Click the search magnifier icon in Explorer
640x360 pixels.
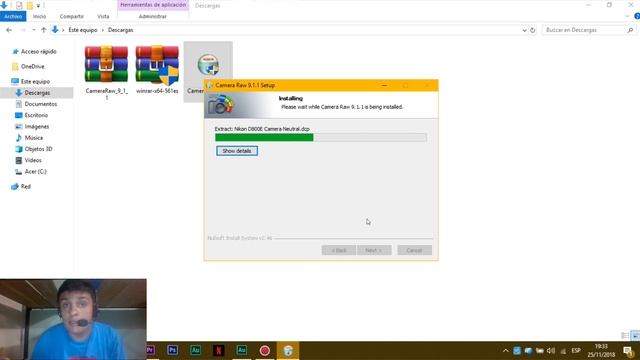[630, 30]
